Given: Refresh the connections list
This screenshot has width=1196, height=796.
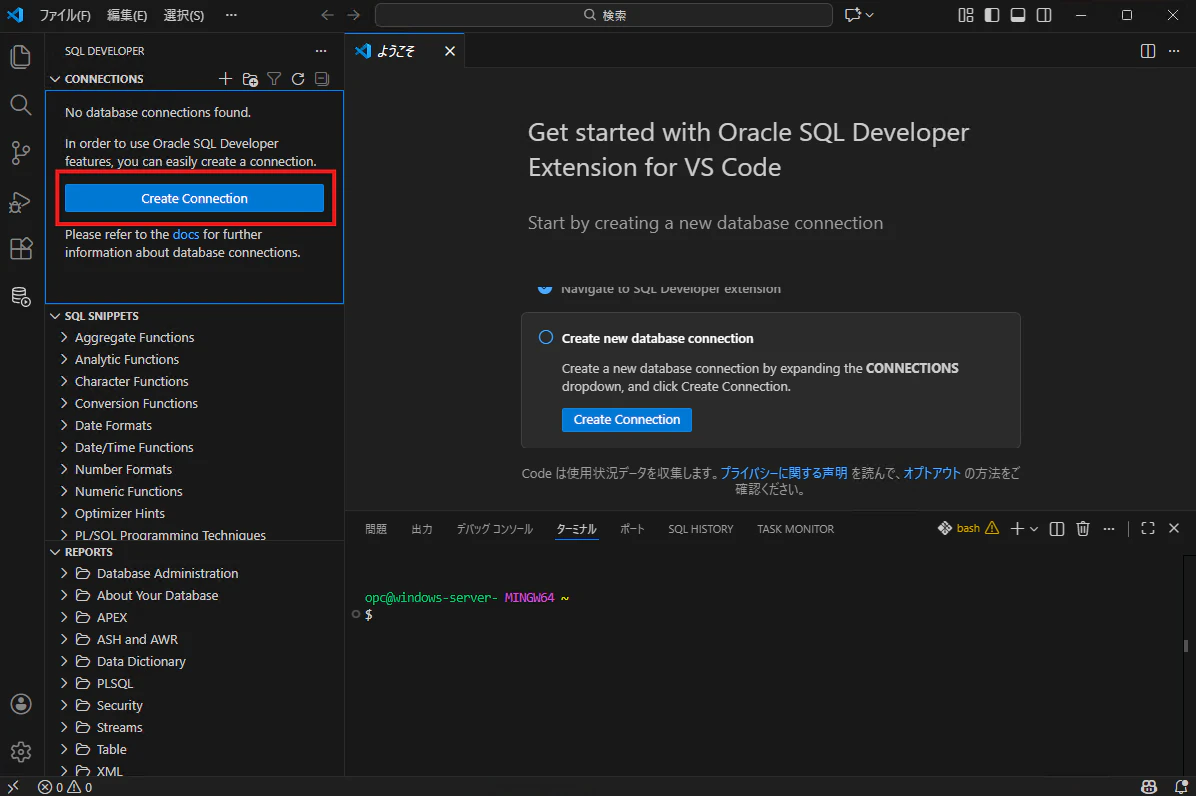Looking at the screenshot, I should pyautogui.click(x=298, y=79).
